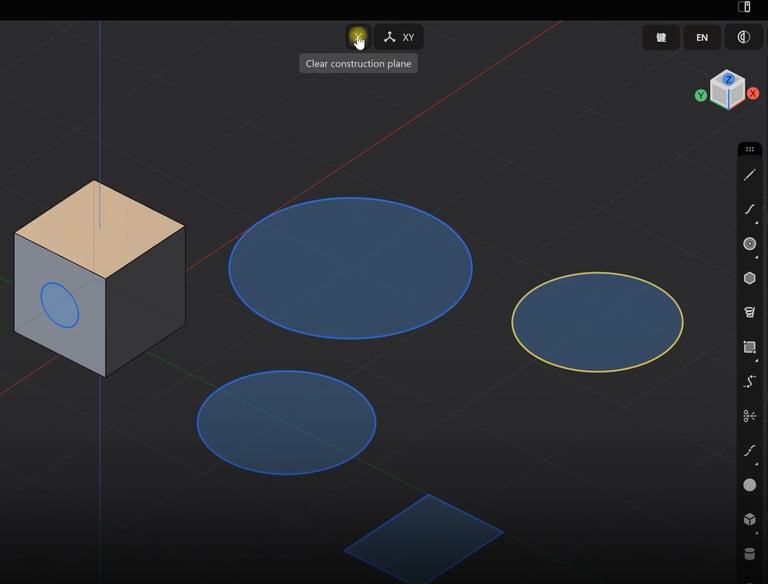Click the keyboard shortcuts button

(661, 37)
